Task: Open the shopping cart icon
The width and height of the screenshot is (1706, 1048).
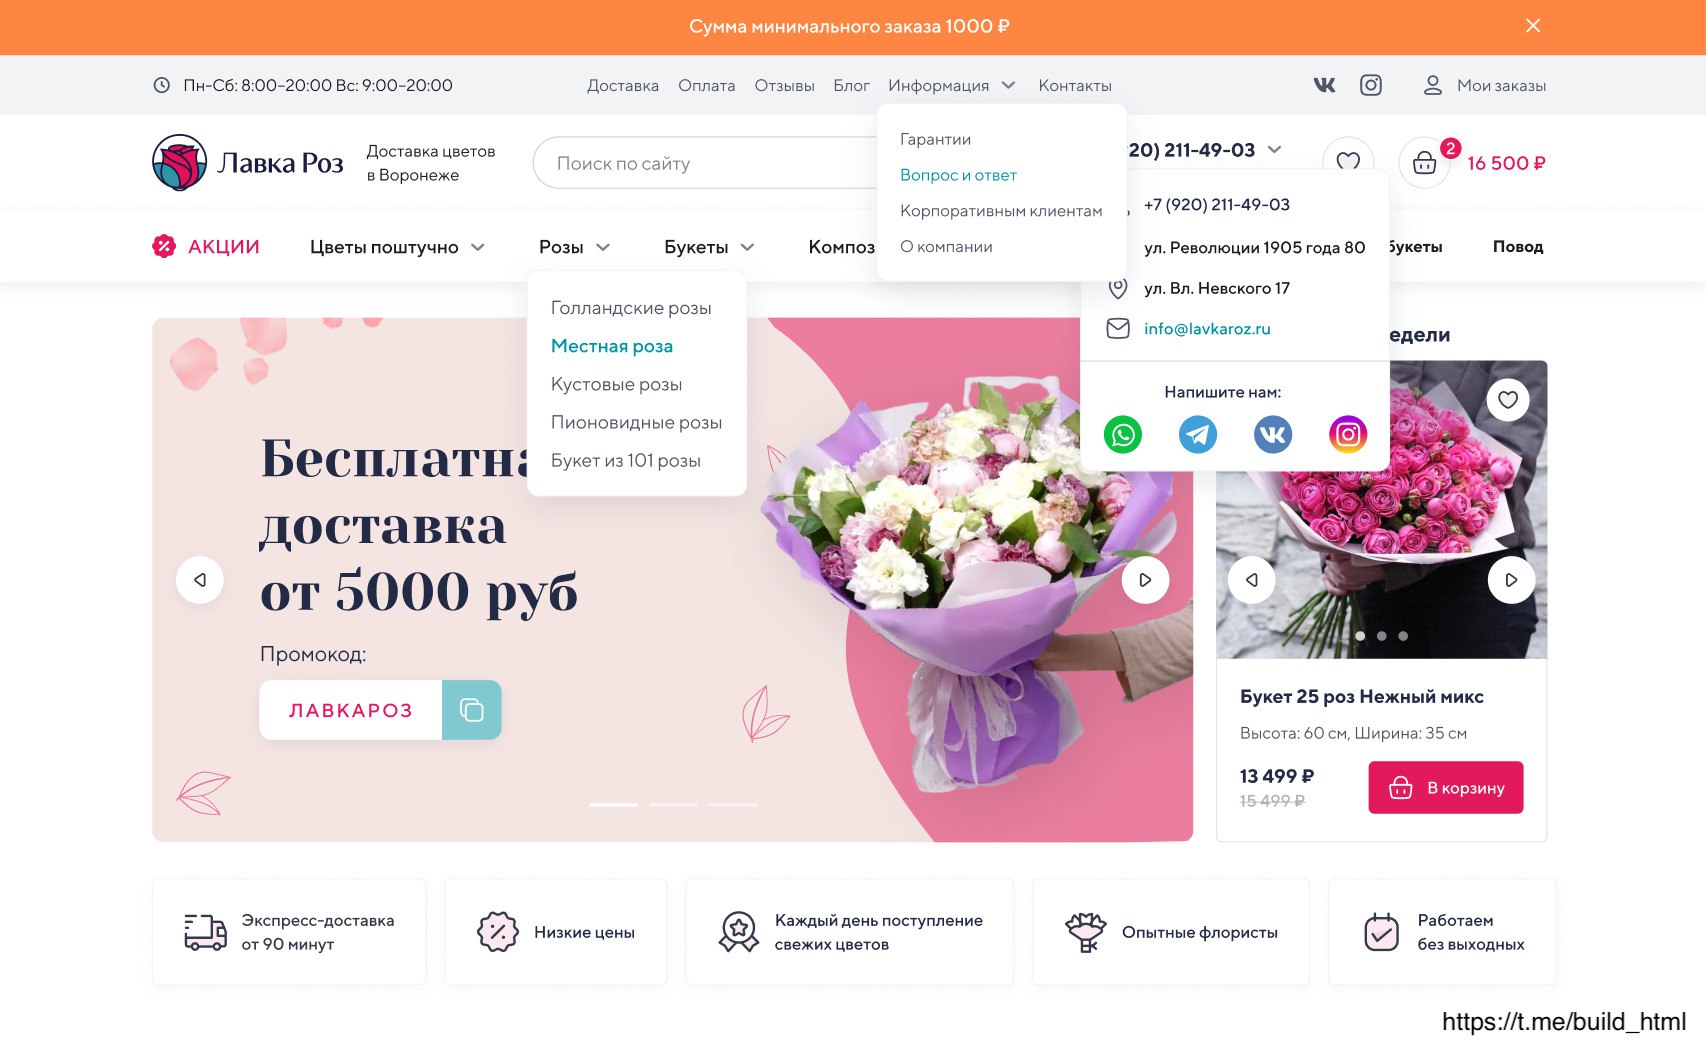Action: click(x=1424, y=162)
